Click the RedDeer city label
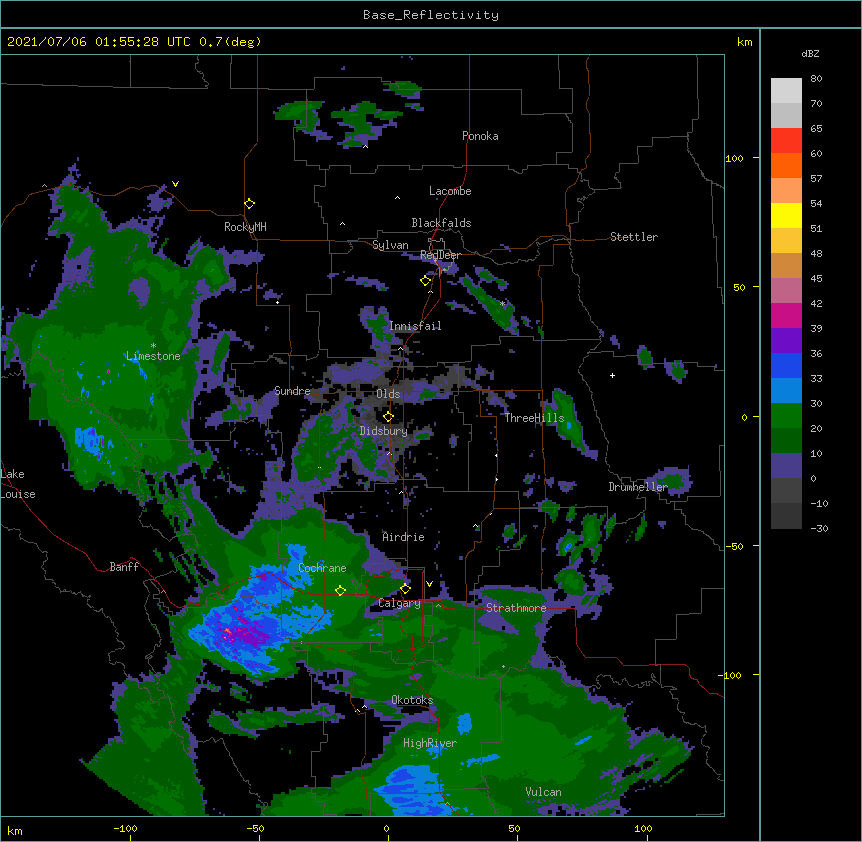The height and width of the screenshot is (842, 862). 440,255
